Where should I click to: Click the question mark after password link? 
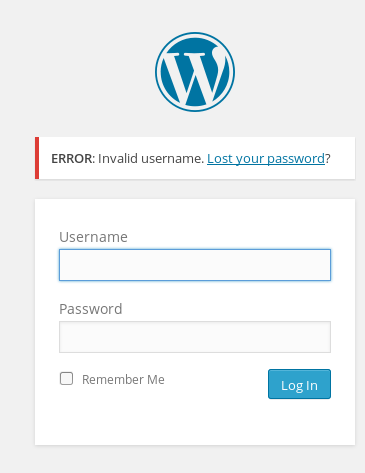click(x=328, y=159)
